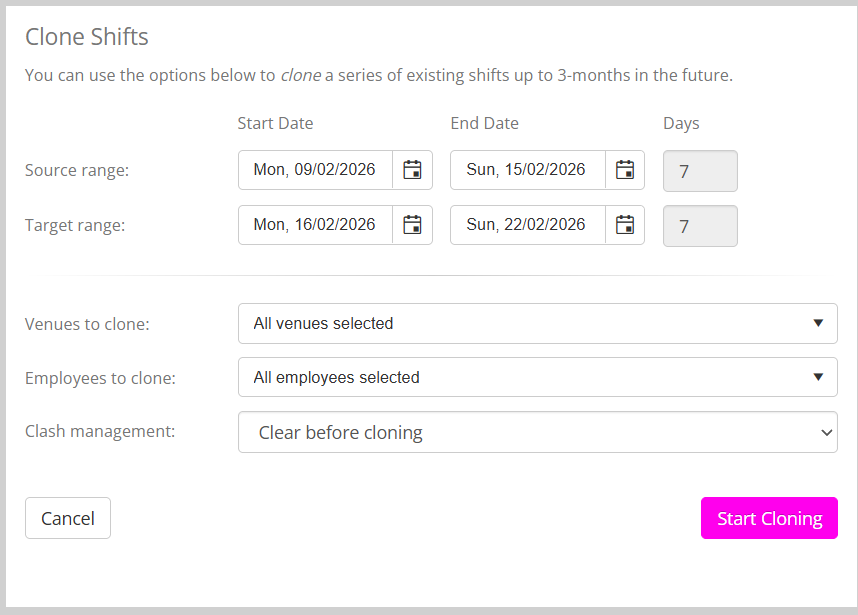
Task: Click the Start Cloning button
Action: tap(769, 518)
